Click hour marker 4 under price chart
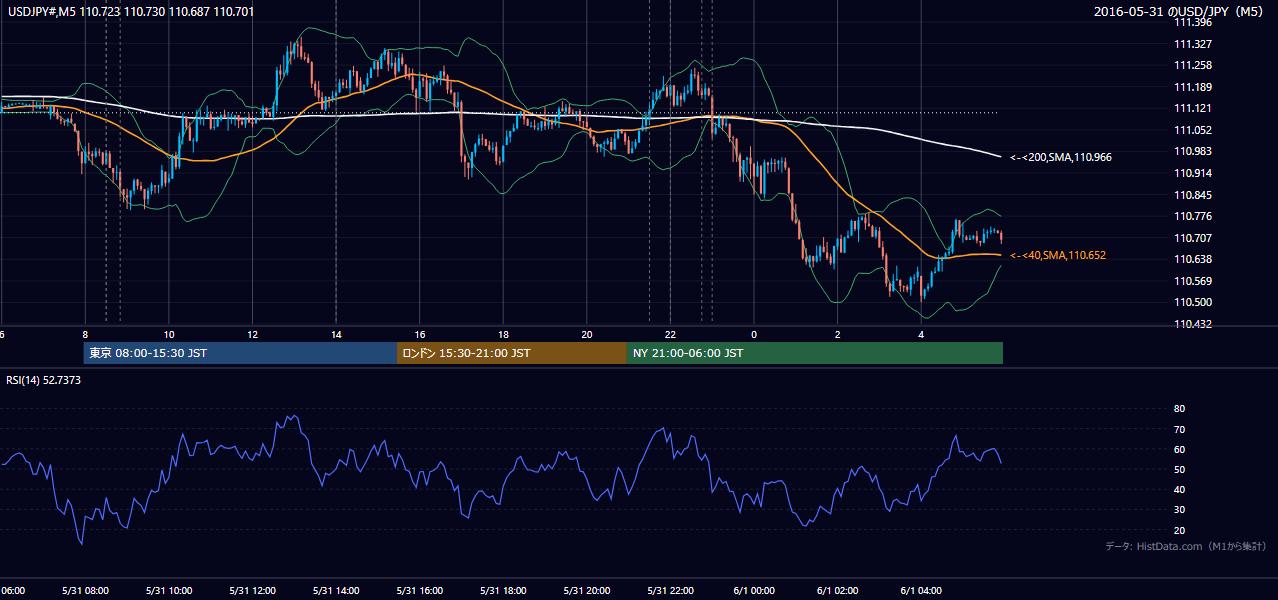Image resolution: width=1278 pixels, height=600 pixels. click(x=921, y=334)
